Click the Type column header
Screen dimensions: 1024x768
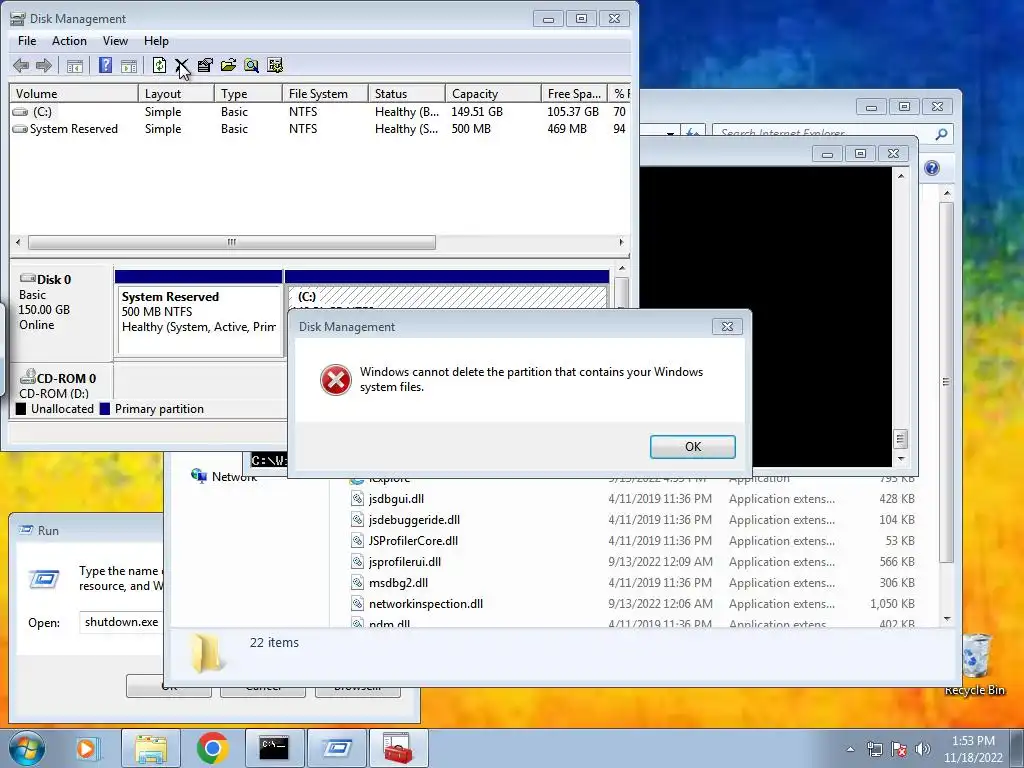click(248, 93)
